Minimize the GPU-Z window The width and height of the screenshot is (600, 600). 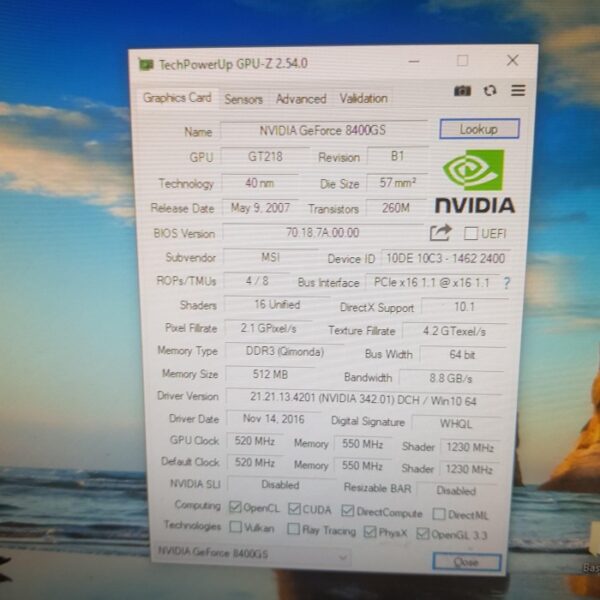click(414, 62)
